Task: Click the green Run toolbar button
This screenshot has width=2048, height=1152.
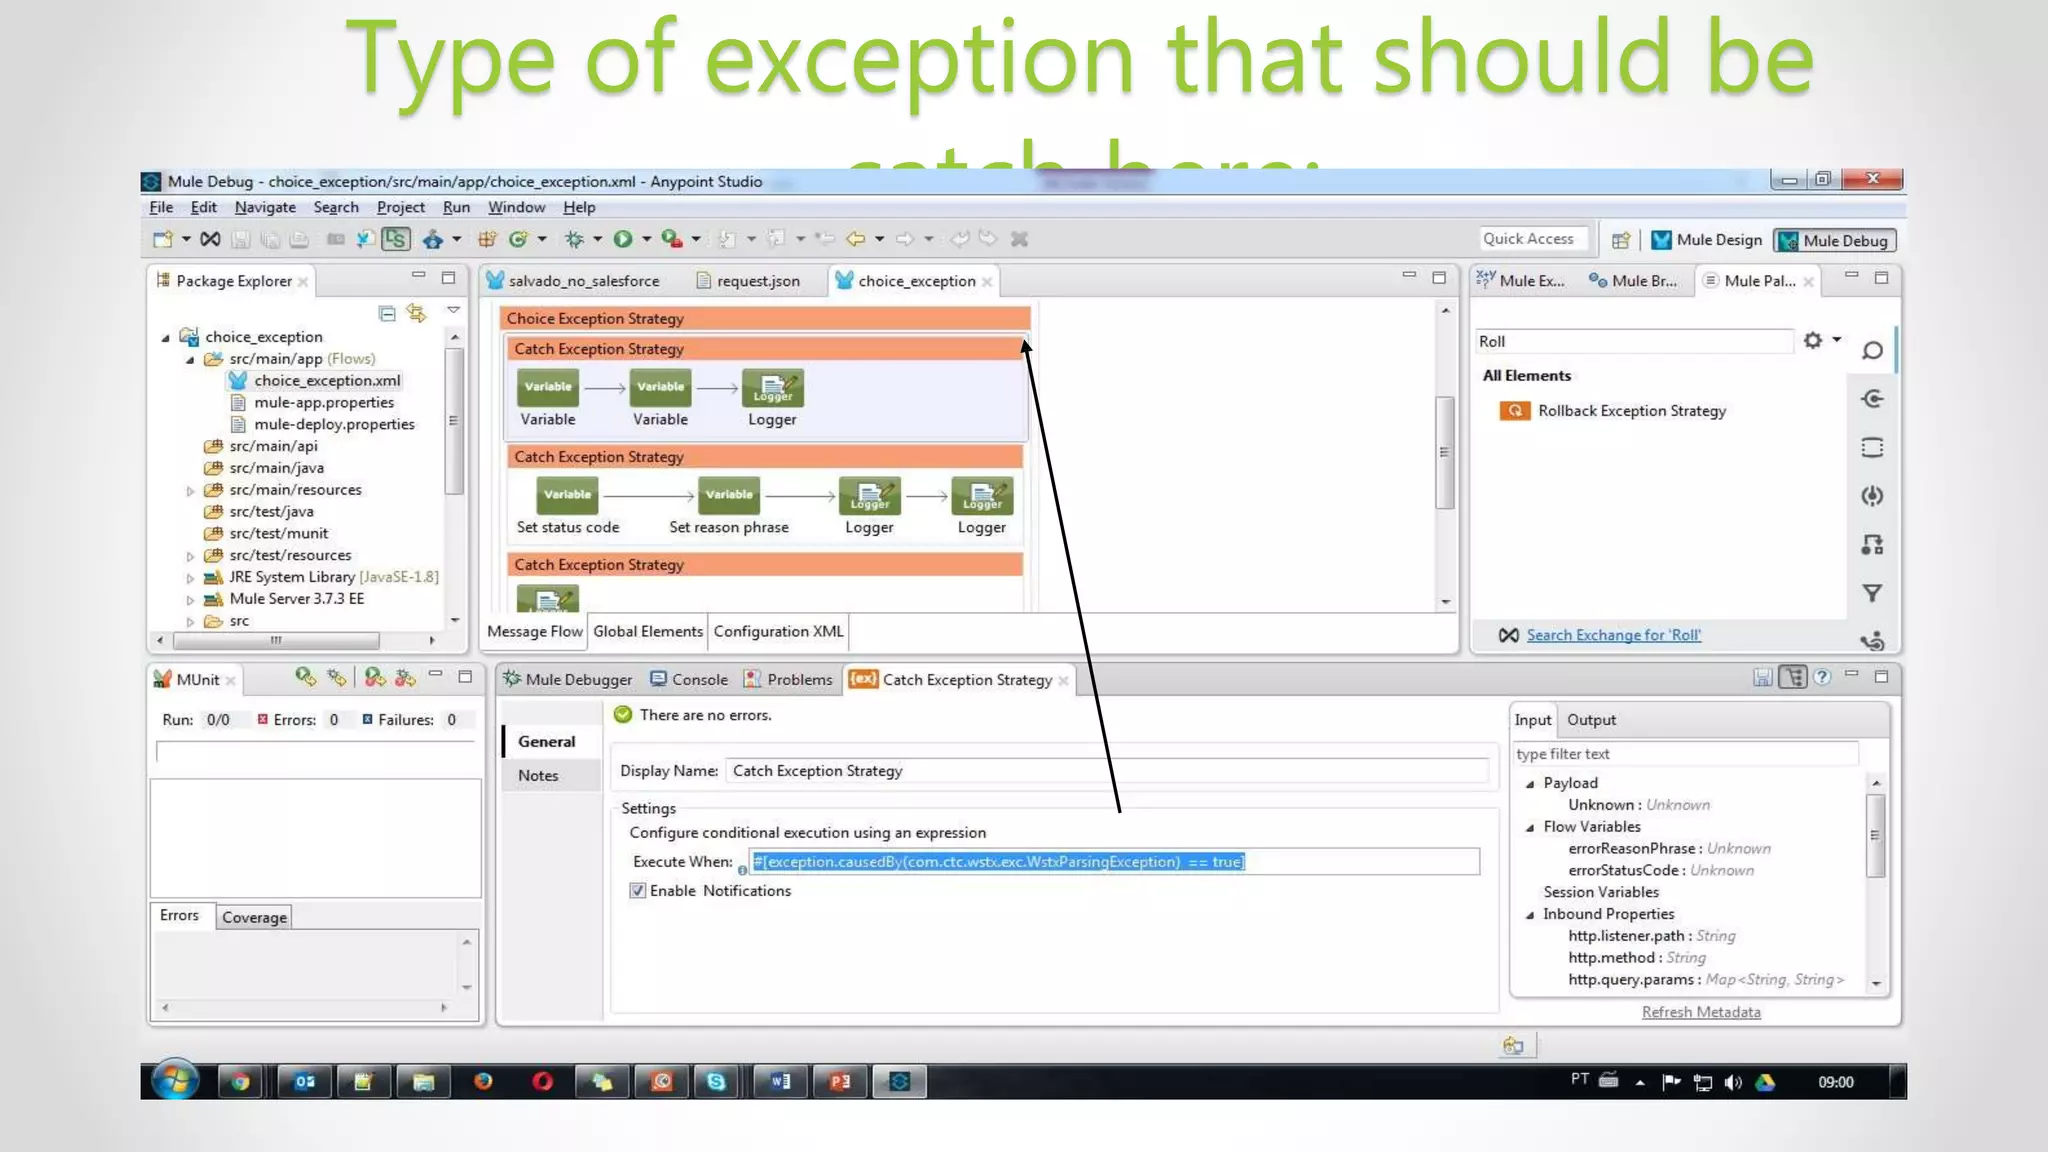Action: 623,239
